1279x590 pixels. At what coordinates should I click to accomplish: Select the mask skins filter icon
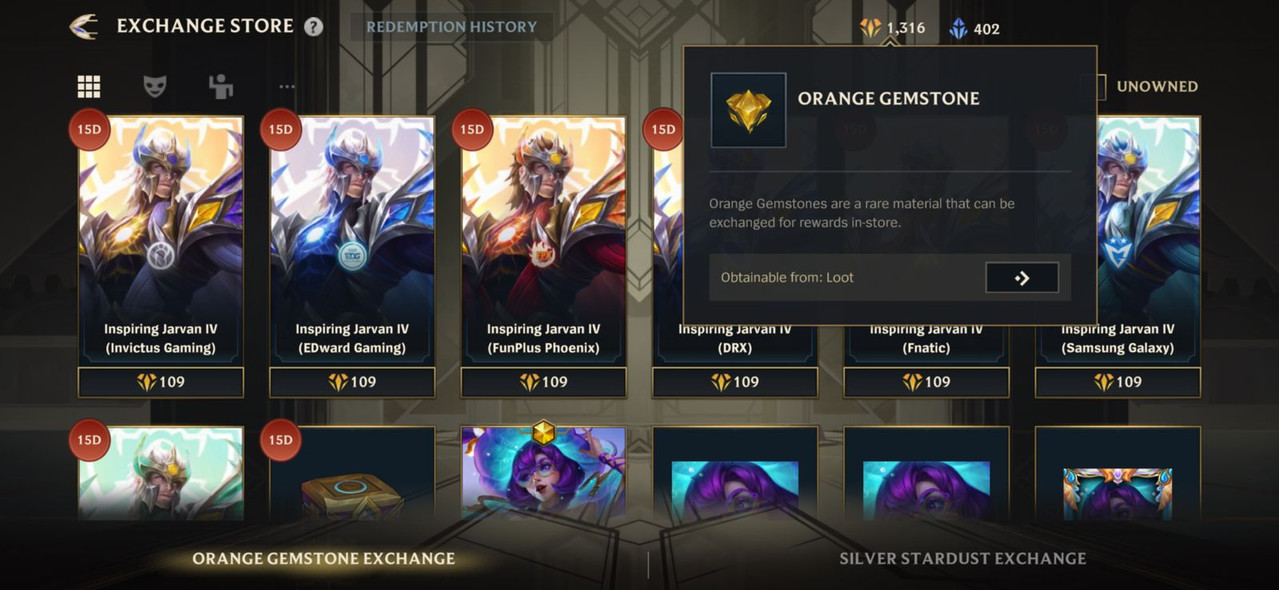click(x=154, y=87)
